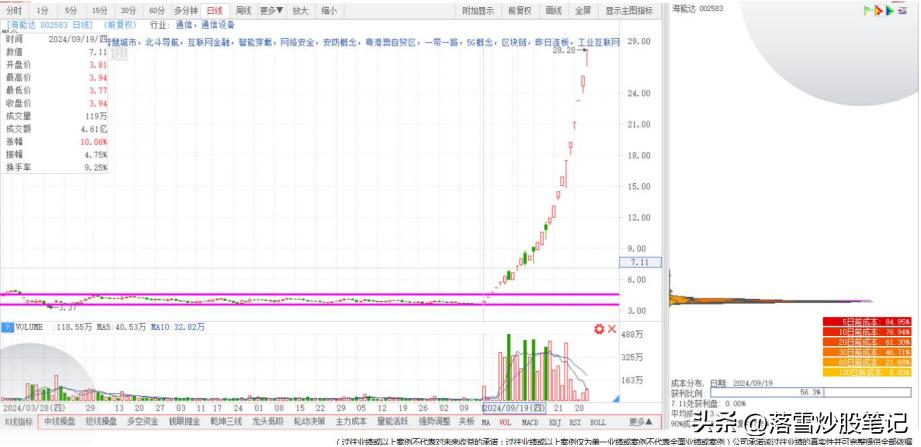Viewport: 921px width, 447px height.
Task: Click the 7.11 price marker on the axis
Action: click(x=641, y=263)
